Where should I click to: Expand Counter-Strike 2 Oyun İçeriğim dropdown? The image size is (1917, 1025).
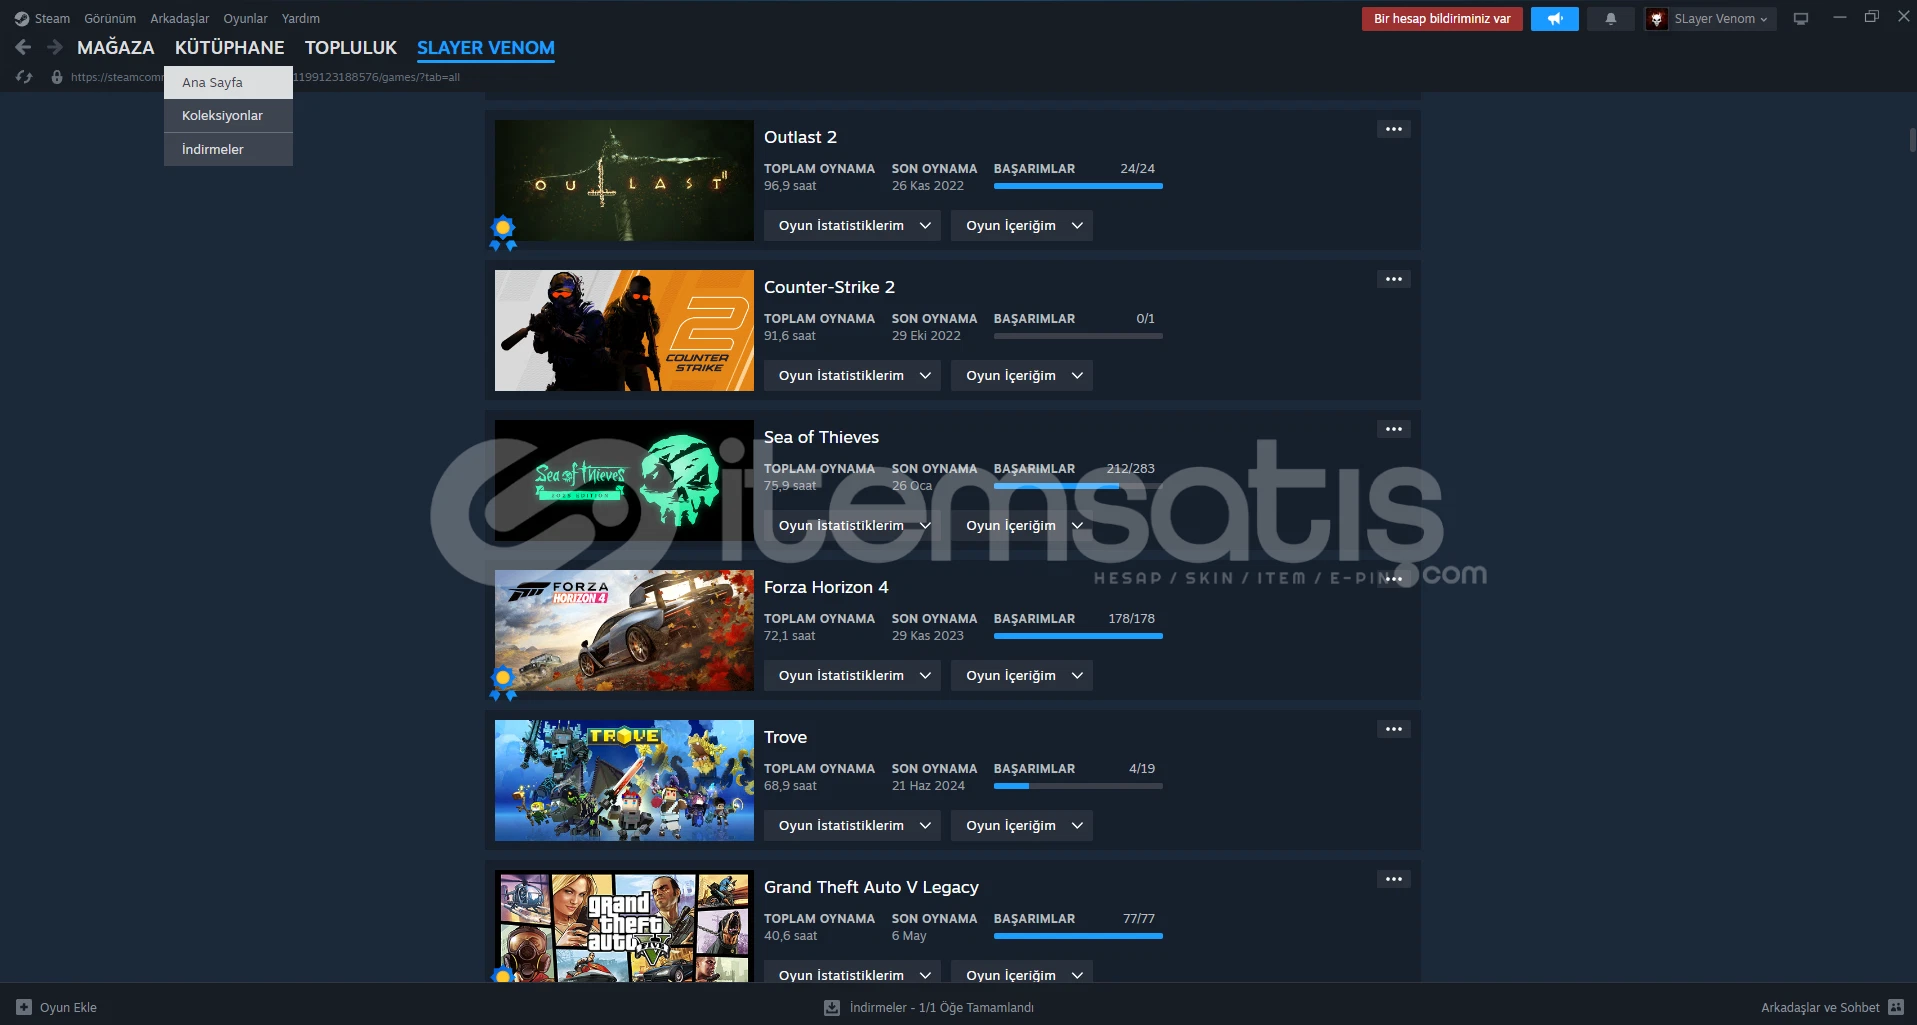1022,375
